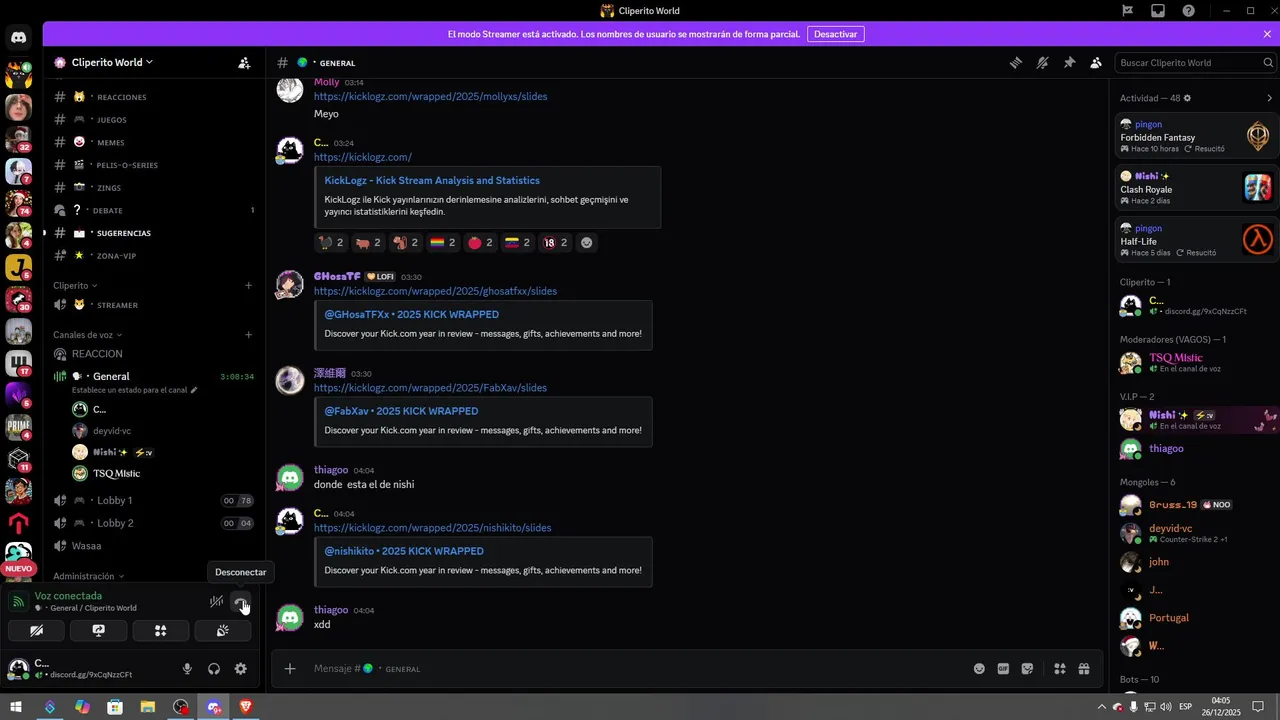The width and height of the screenshot is (1280, 720).
Task: Show pinned messages
Action: coord(1069,63)
